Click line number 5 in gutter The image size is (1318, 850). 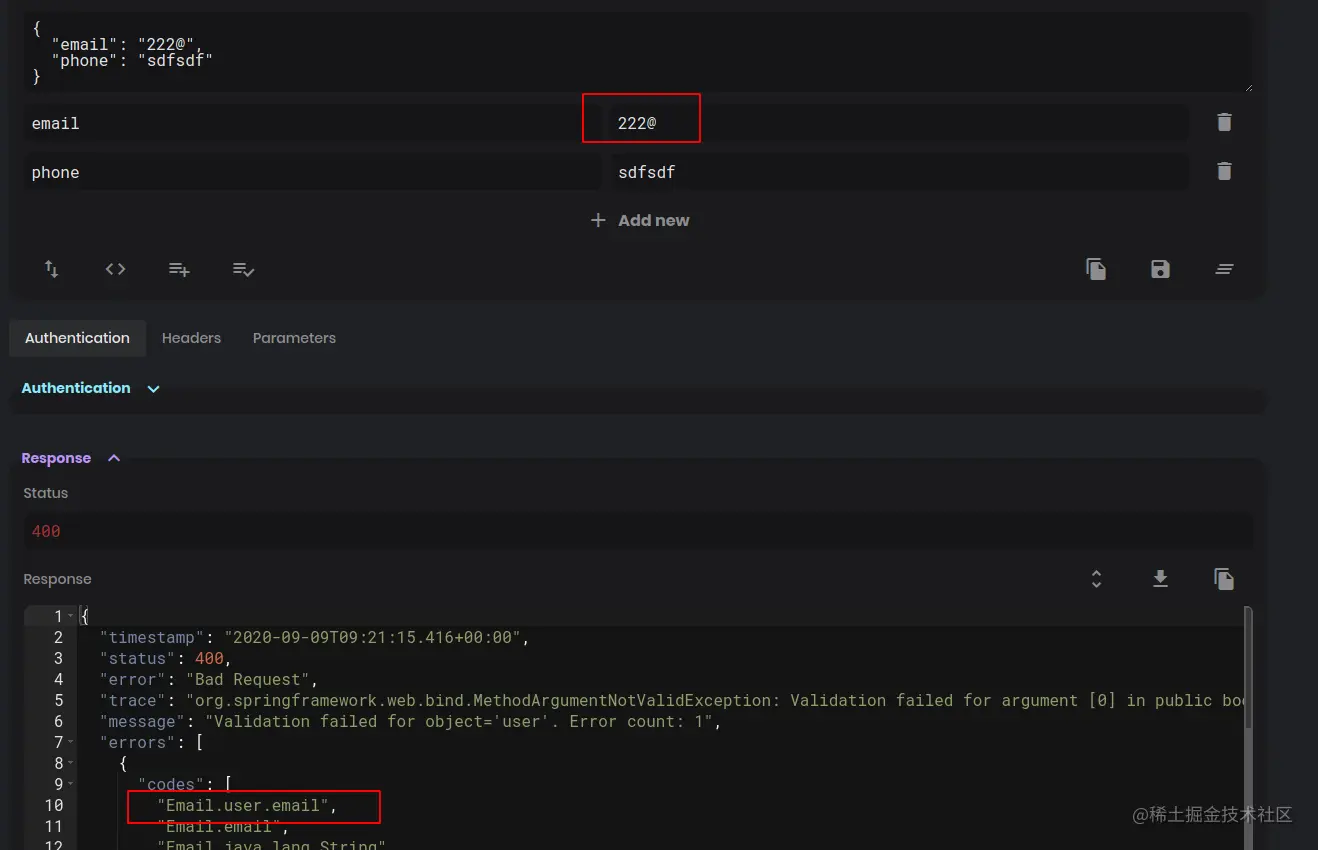(x=58, y=700)
